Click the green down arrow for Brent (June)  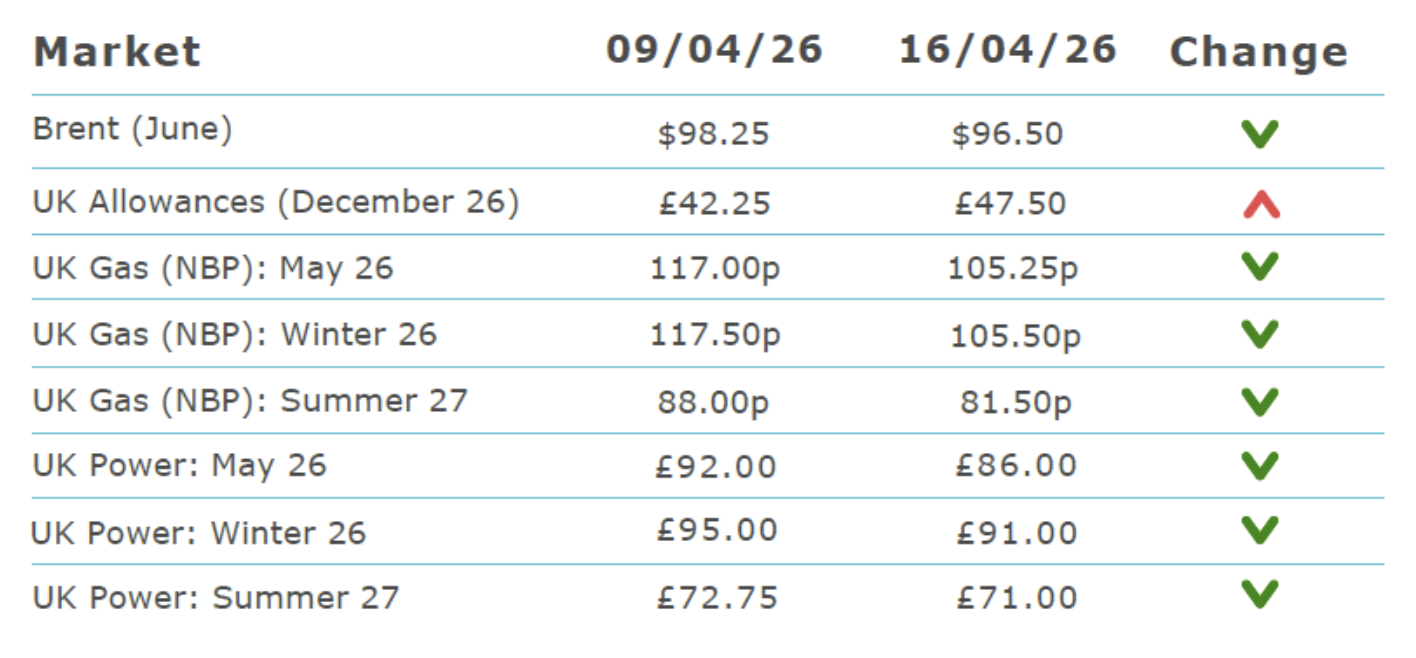click(1260, 133)
